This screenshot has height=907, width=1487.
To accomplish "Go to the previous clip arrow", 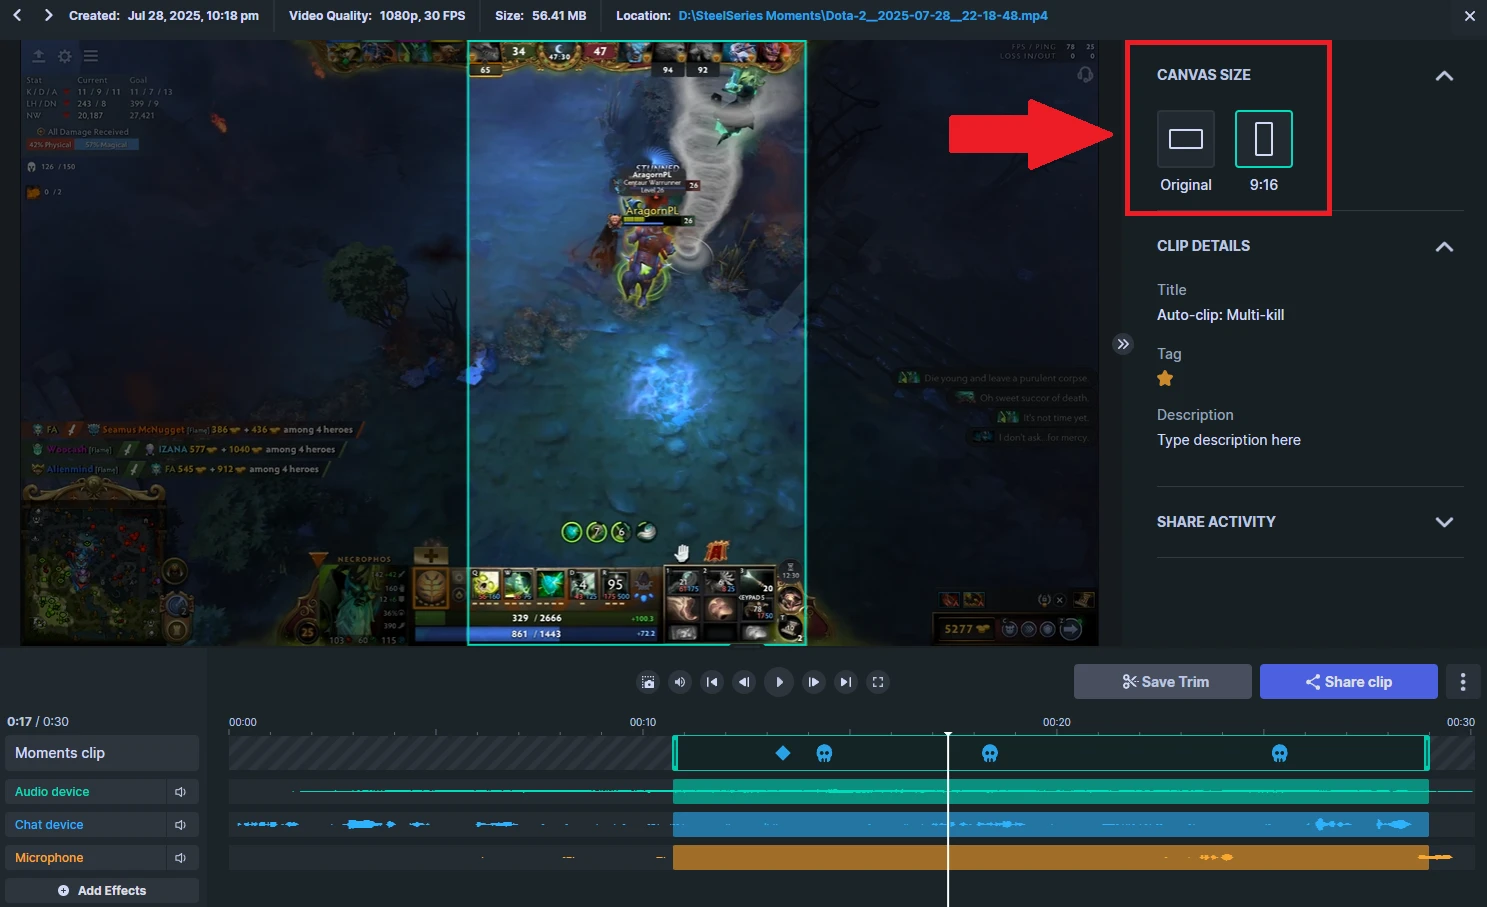I will pyautogui.click(x=17, y=15).
